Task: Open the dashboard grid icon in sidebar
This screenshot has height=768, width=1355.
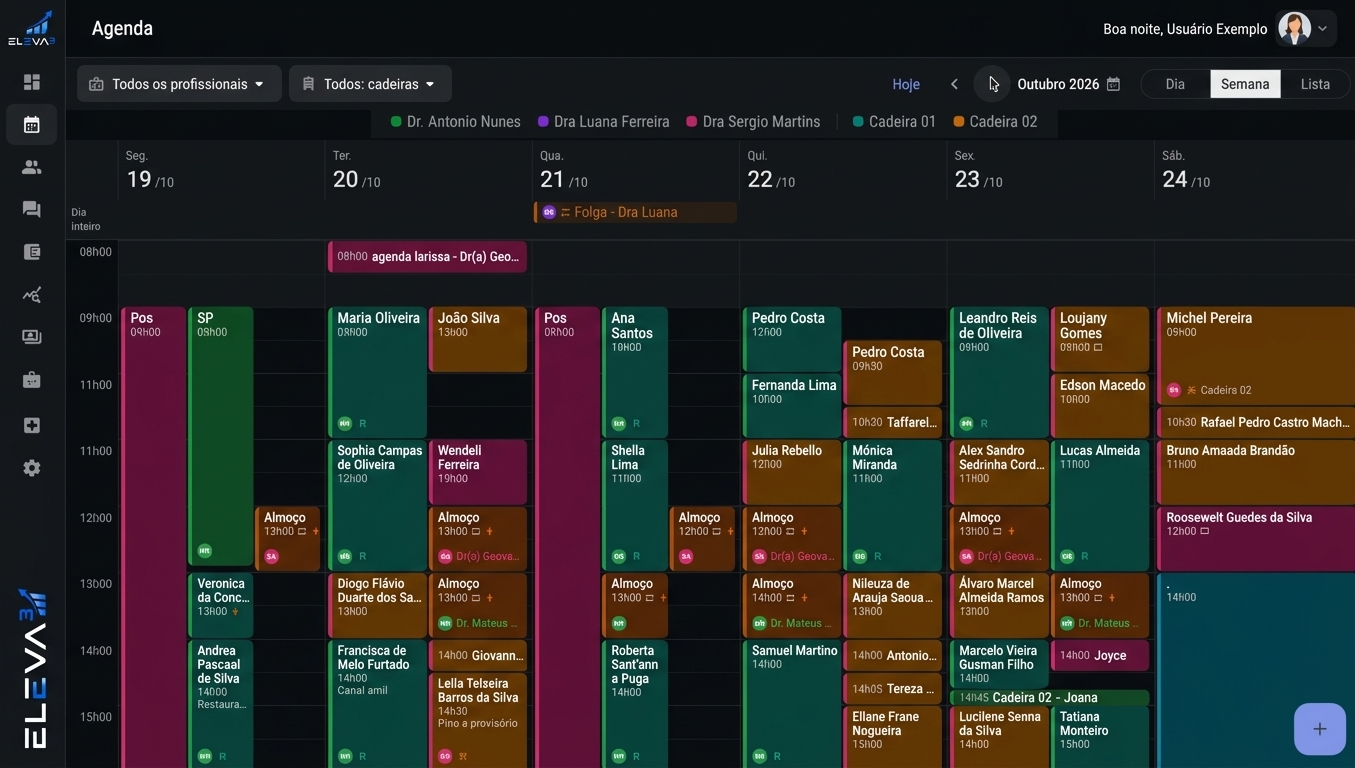Action: (32, 82)
